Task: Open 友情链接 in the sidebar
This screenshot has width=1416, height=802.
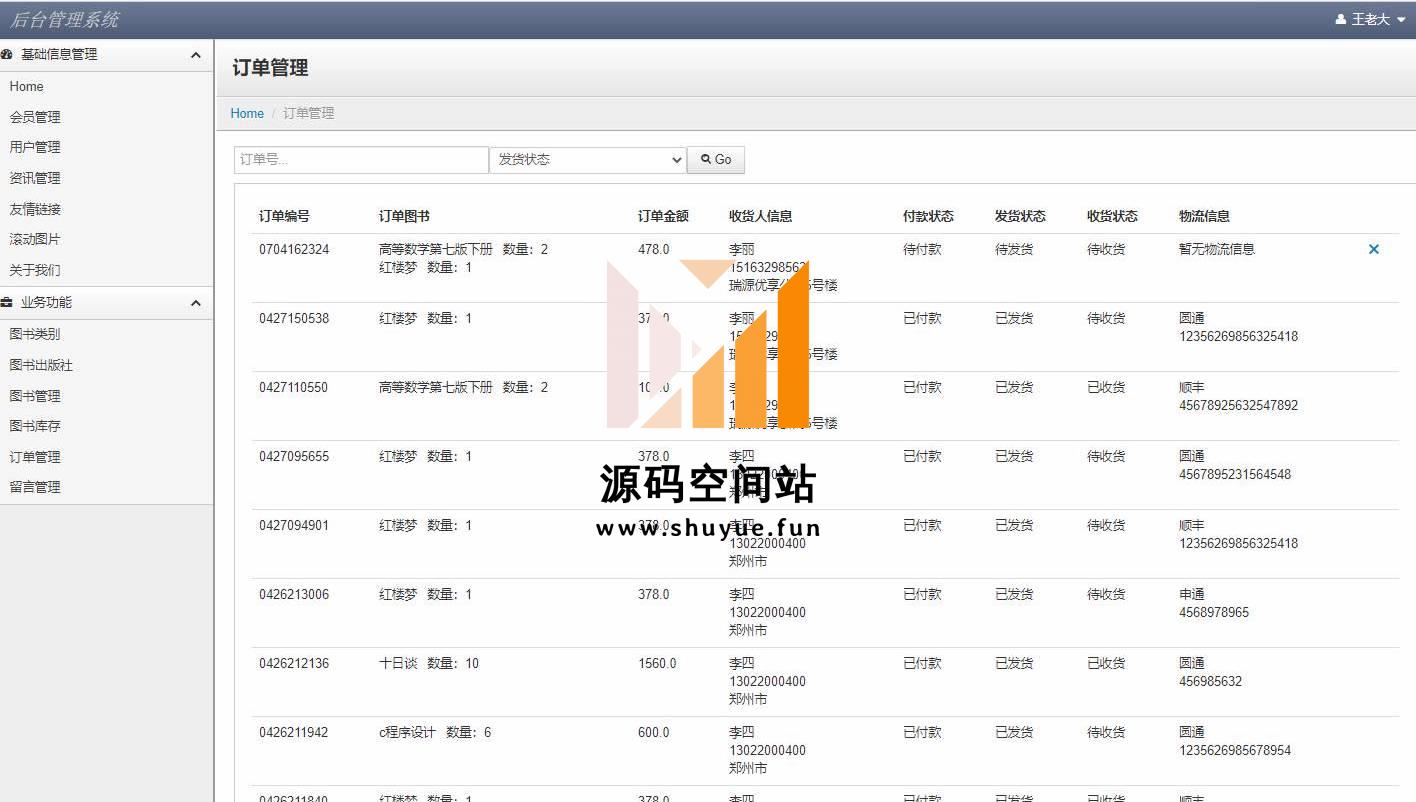Action: (x=35, y=209)
